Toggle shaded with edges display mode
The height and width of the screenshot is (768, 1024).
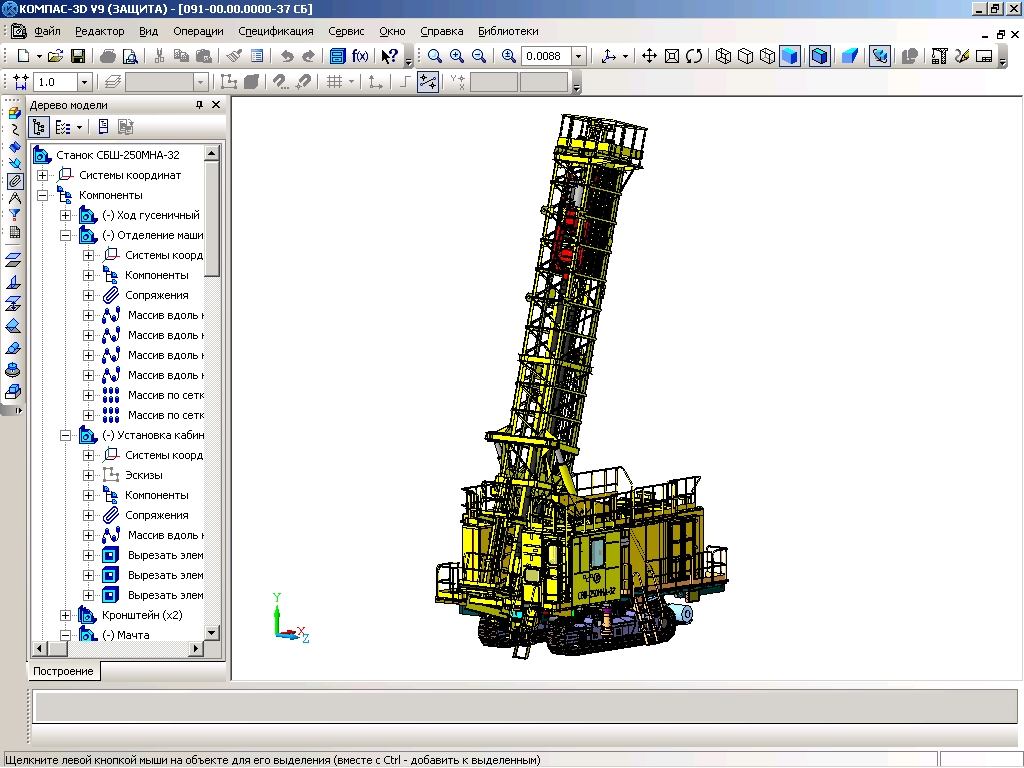click(x=819, y=56)
